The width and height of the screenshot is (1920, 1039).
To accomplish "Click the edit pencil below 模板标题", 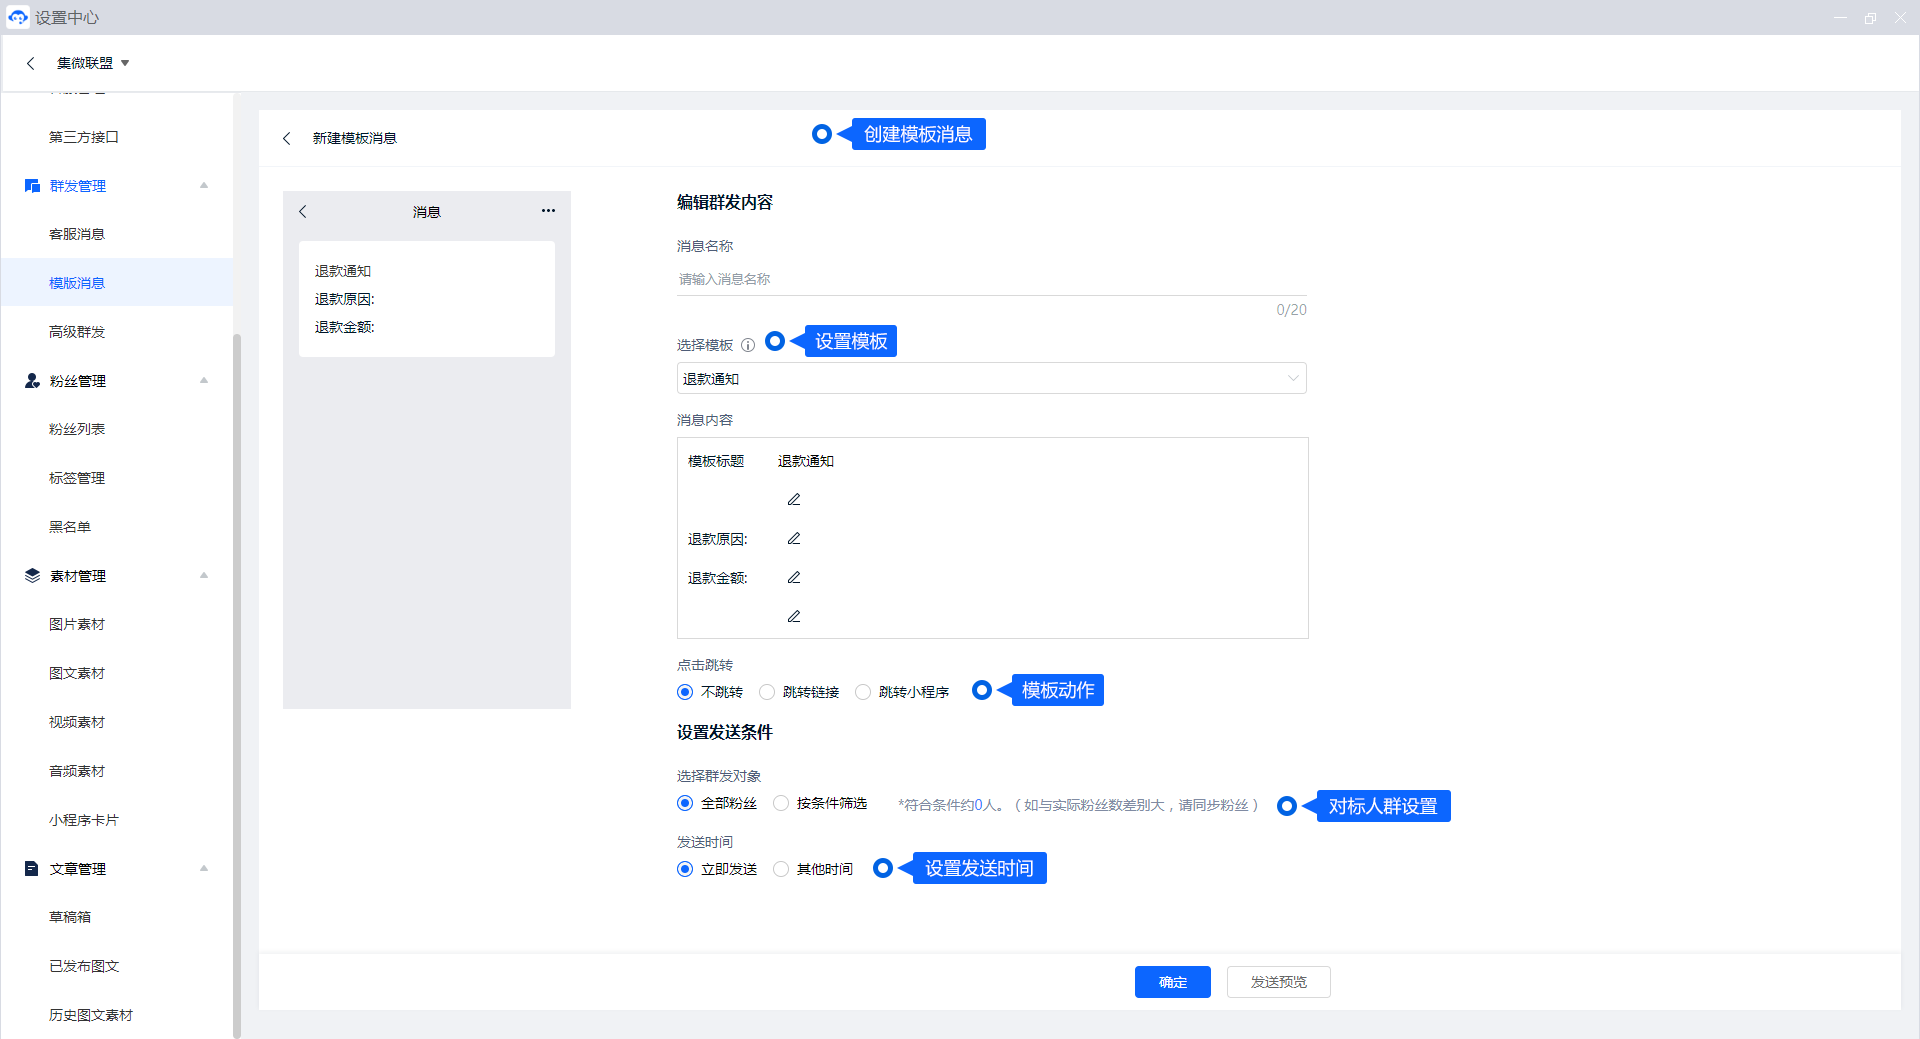I will point(794,500).
